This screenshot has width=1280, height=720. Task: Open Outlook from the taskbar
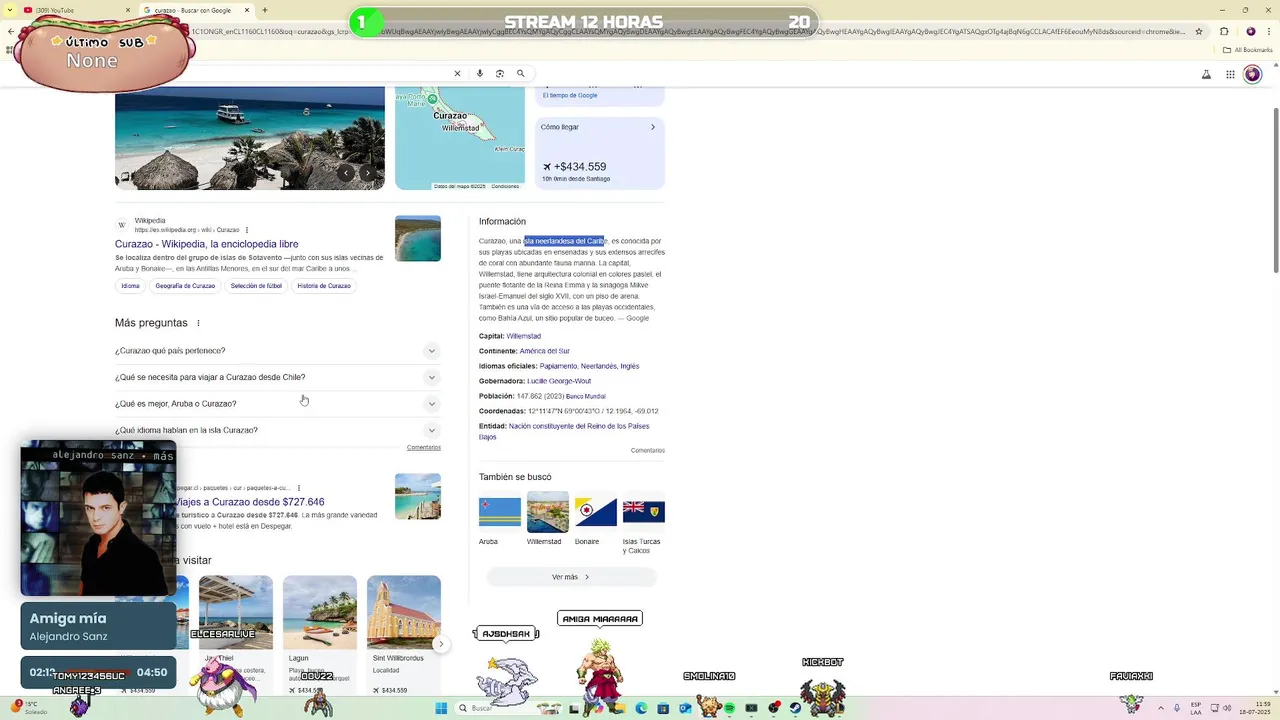tap(685, 708)
